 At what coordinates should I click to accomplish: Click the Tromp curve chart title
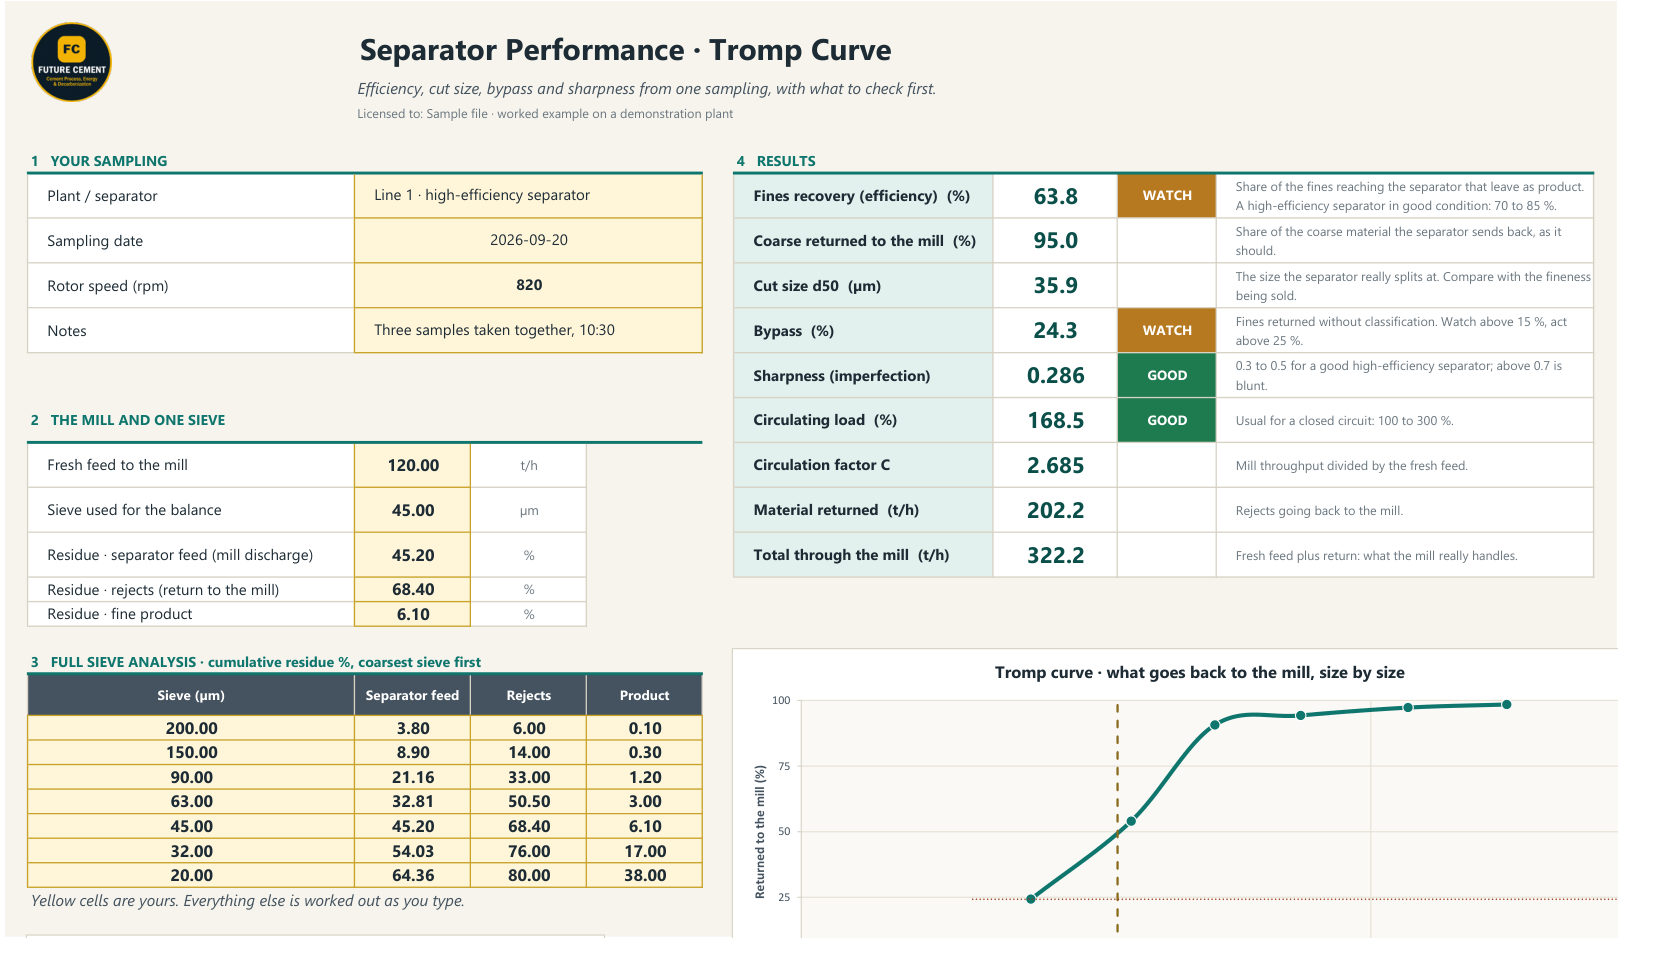tap(1199, 672)
